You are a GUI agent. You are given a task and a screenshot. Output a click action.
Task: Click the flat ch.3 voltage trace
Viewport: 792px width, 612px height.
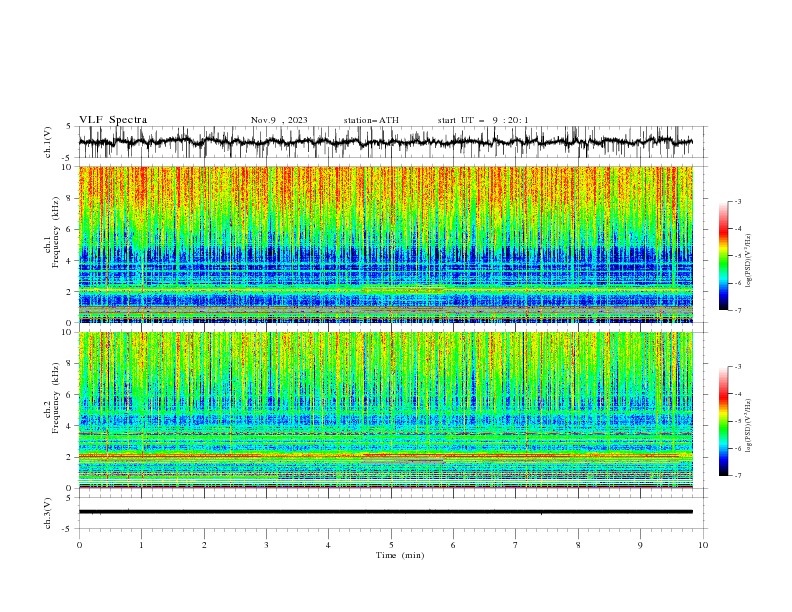[385, 512]
